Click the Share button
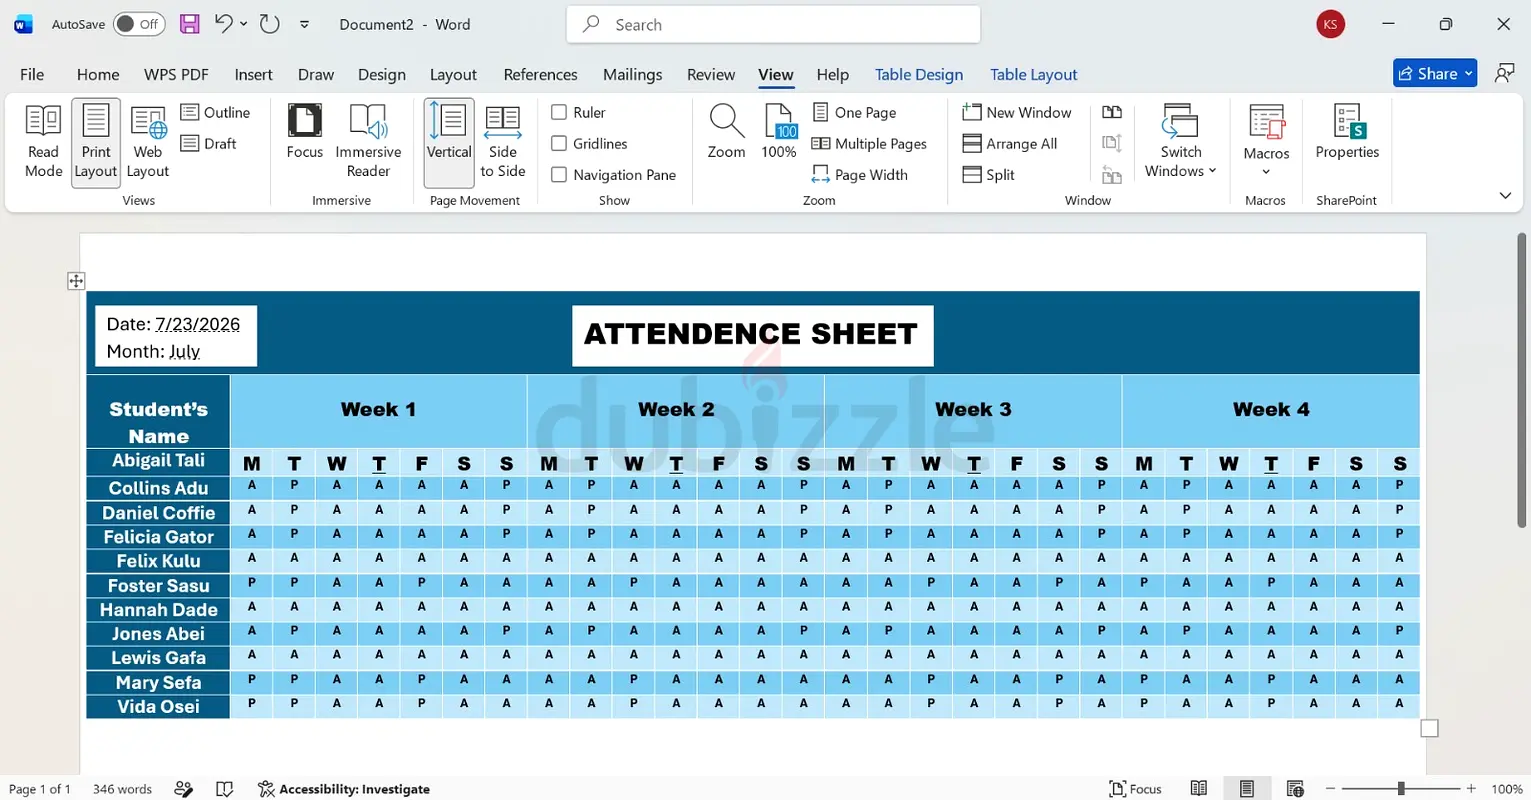Image resolution: width=1531 pixels, height=800 pixels. [1435, 73]
